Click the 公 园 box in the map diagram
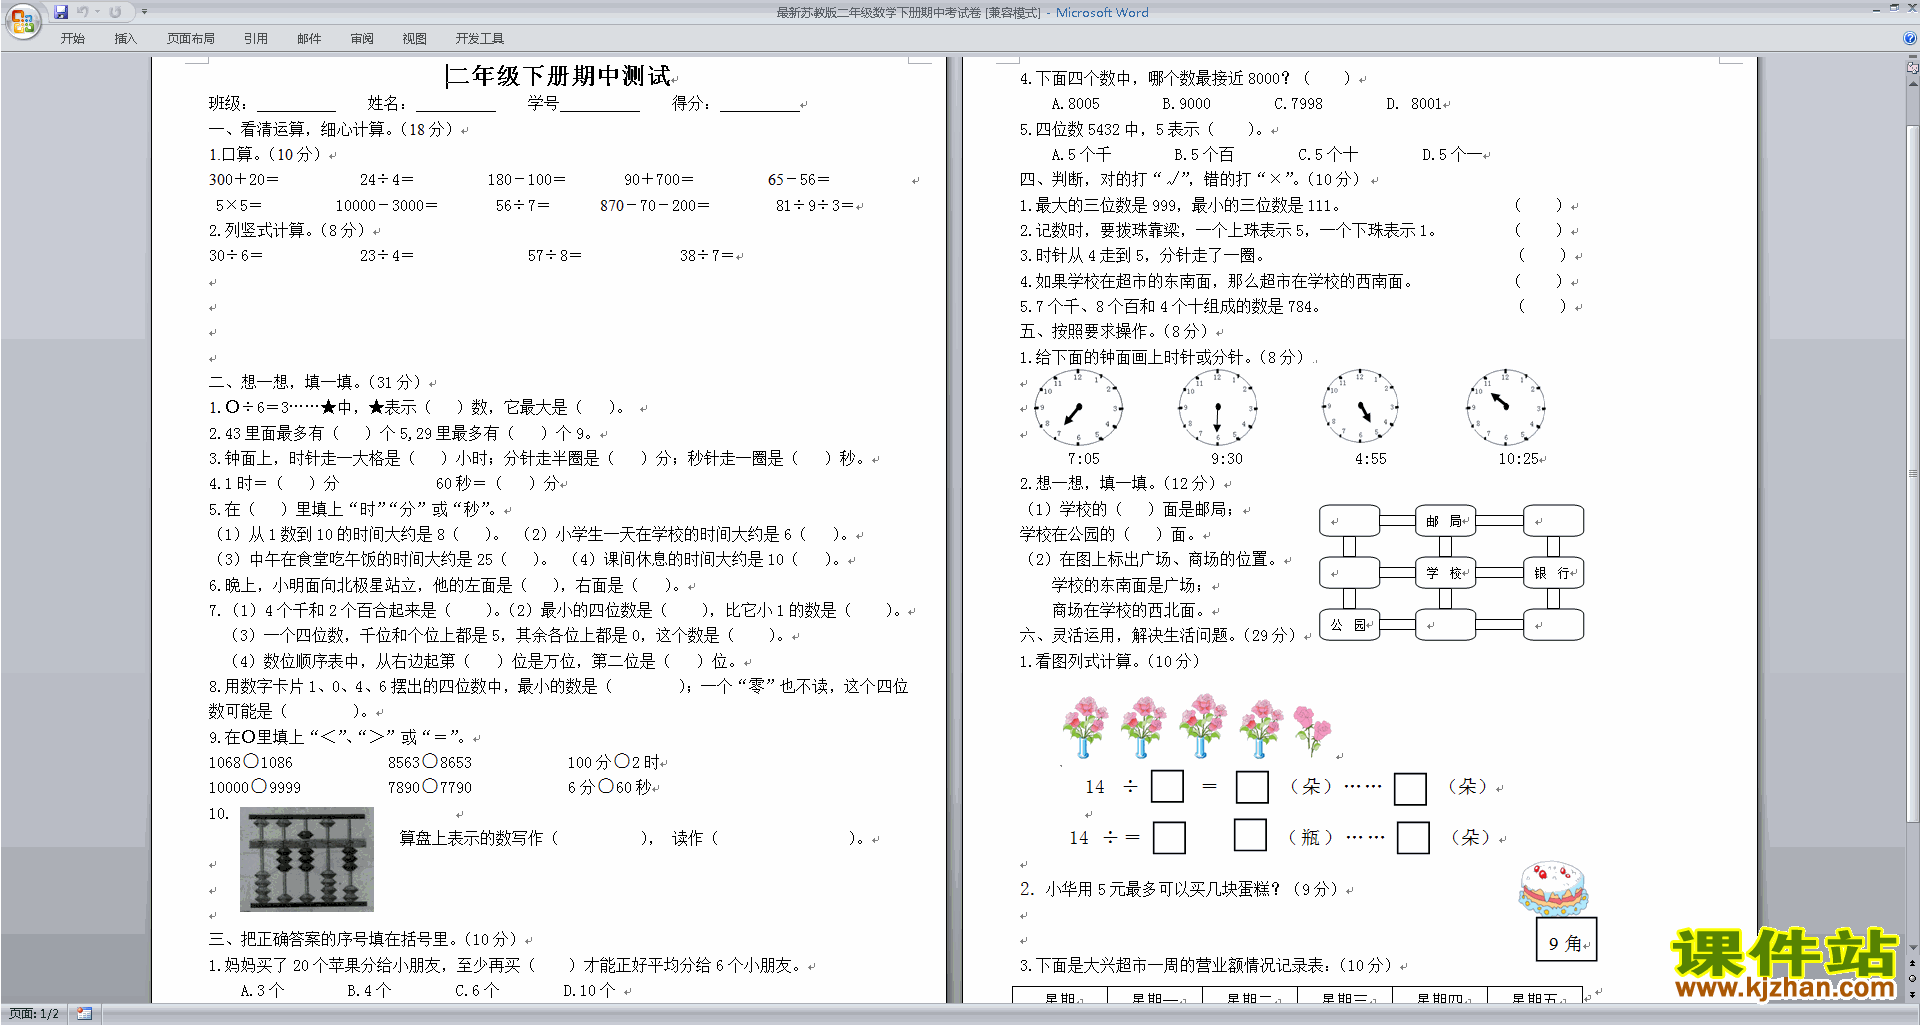The image size is (1920, 1025). point(1349,625)
